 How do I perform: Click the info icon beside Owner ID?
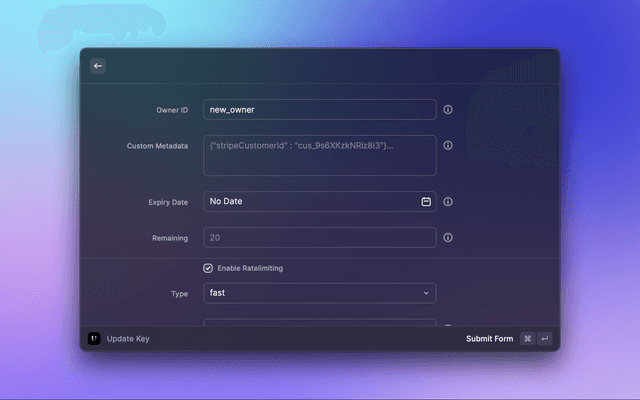click(448, 110)
